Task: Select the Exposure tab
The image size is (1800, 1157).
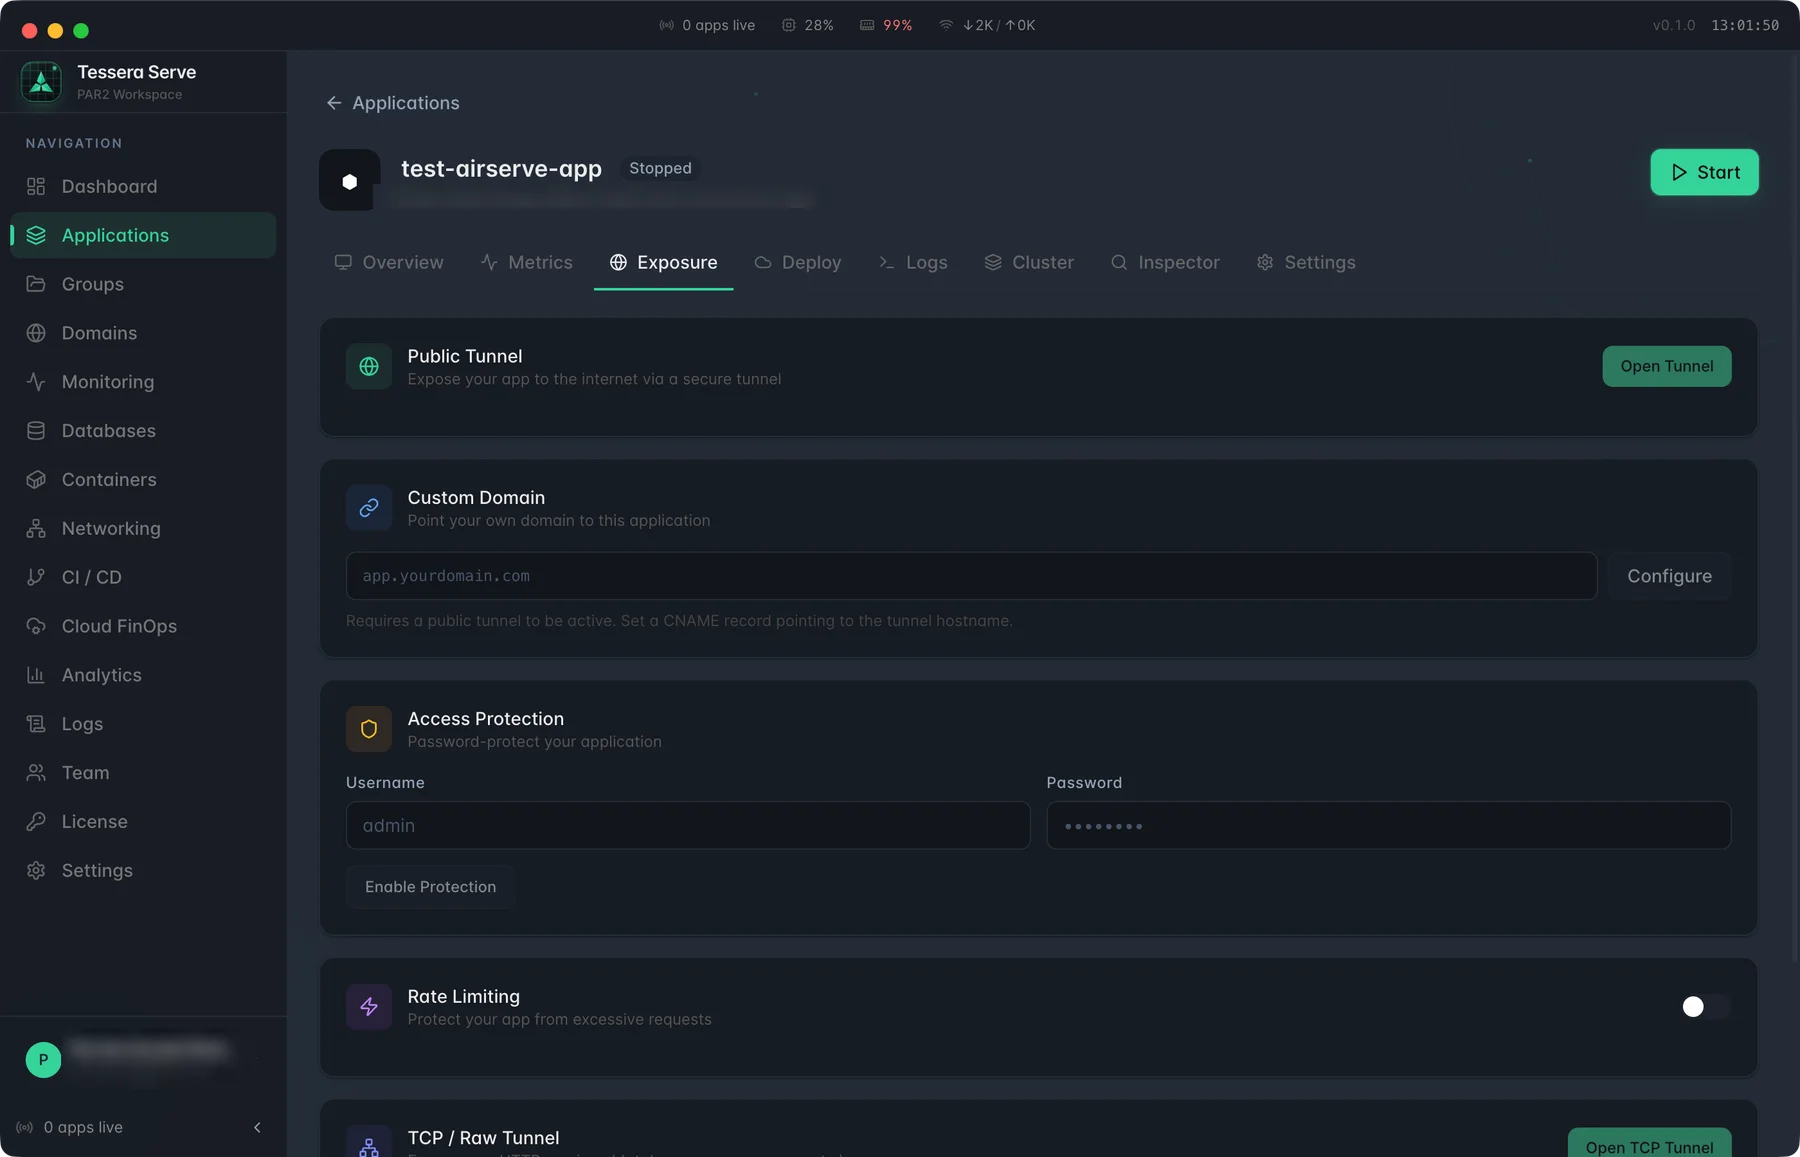Action: 663,263
